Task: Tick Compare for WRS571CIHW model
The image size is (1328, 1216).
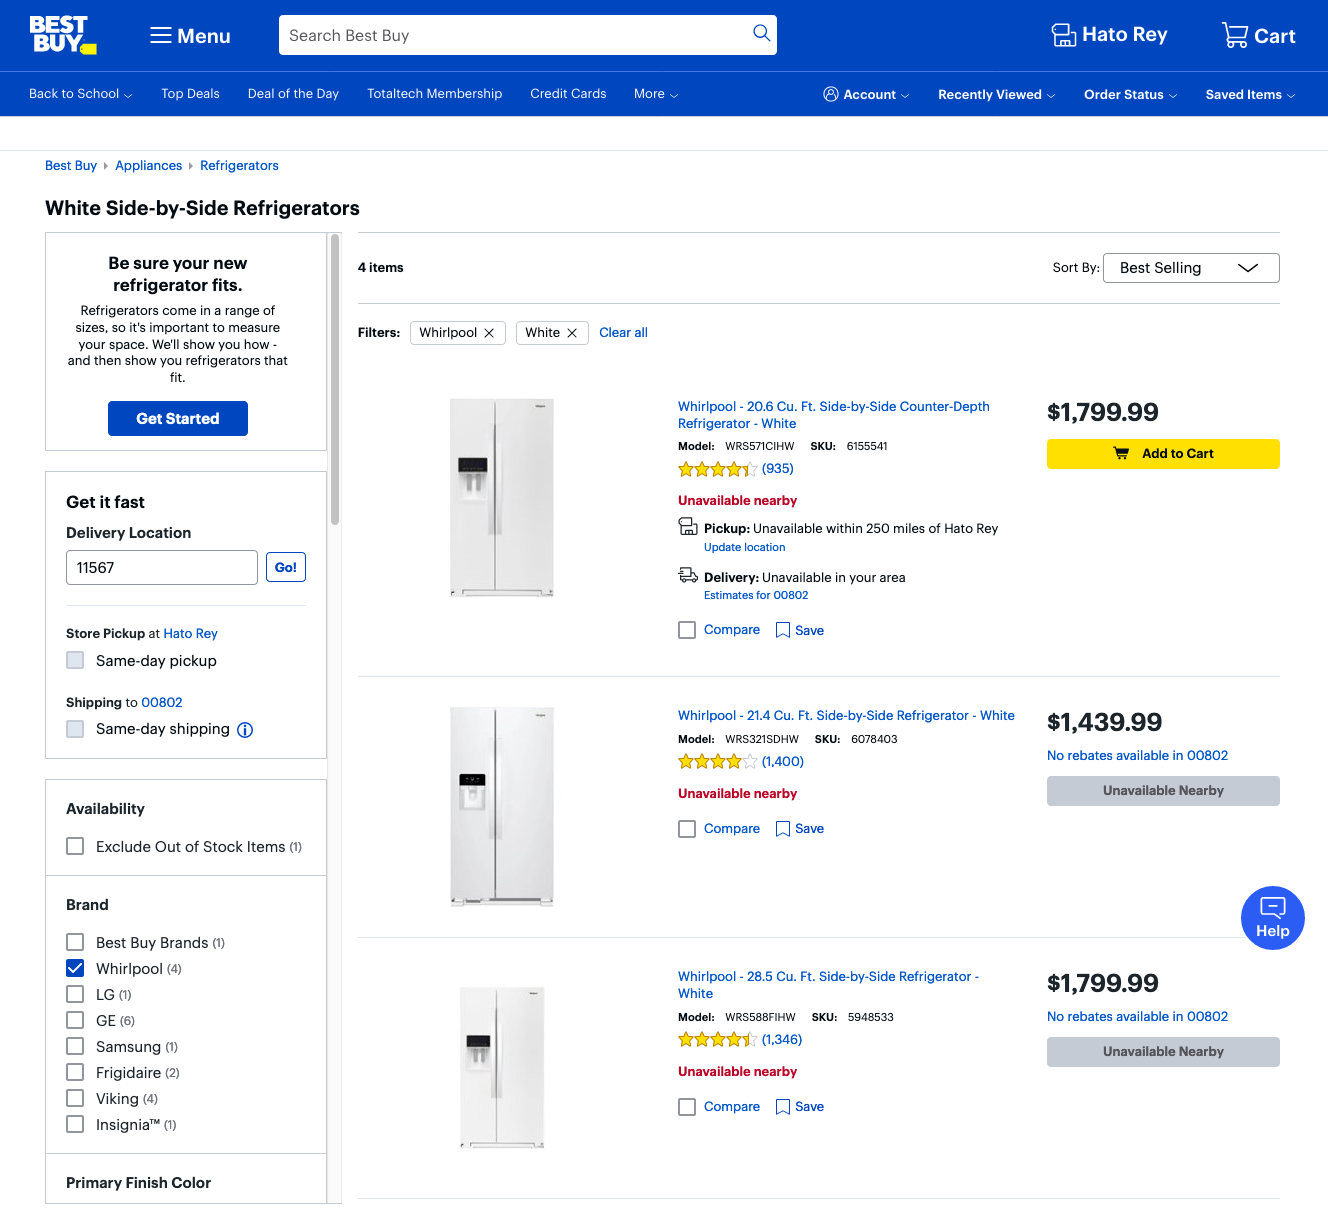Action: point(687,630)
